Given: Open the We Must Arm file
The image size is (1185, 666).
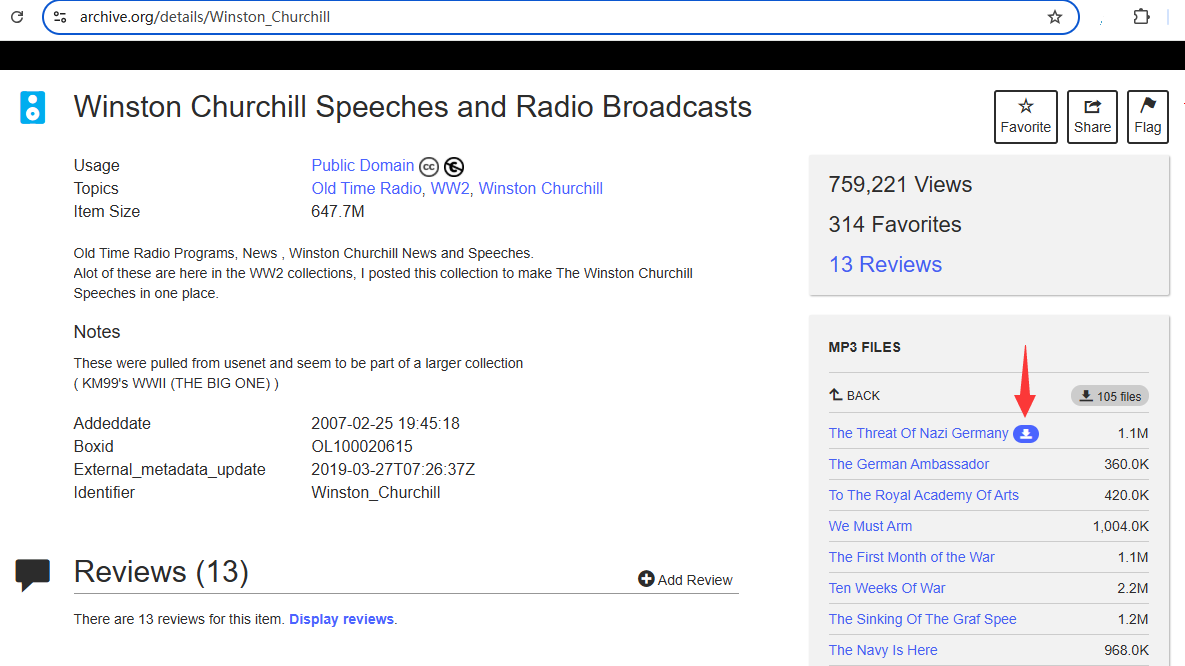Looking at the screenshot, I should pyautogui.click(x=870, y=526).
